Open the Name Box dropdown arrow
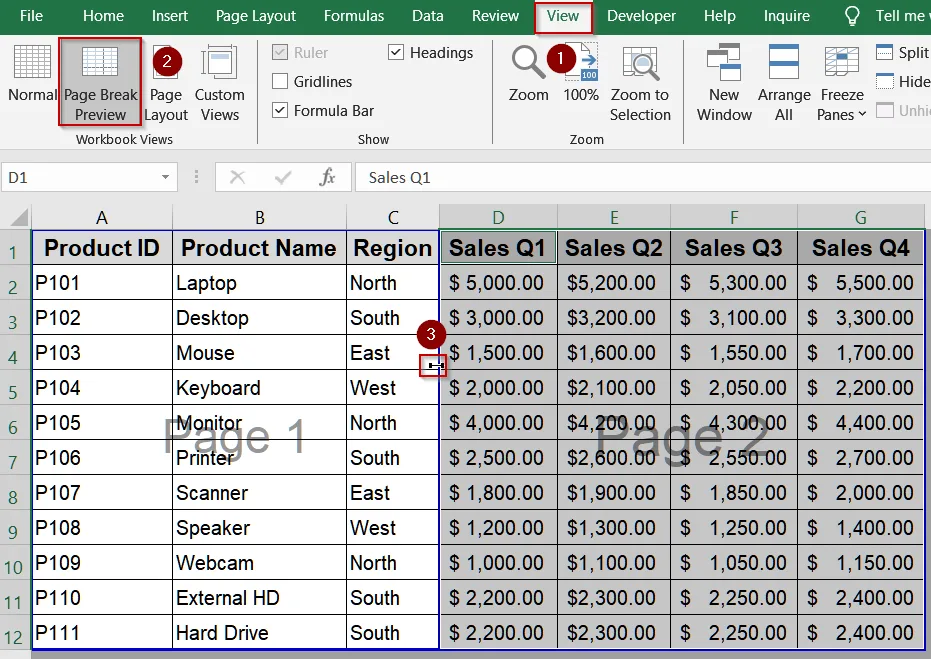 pos(166,177)
